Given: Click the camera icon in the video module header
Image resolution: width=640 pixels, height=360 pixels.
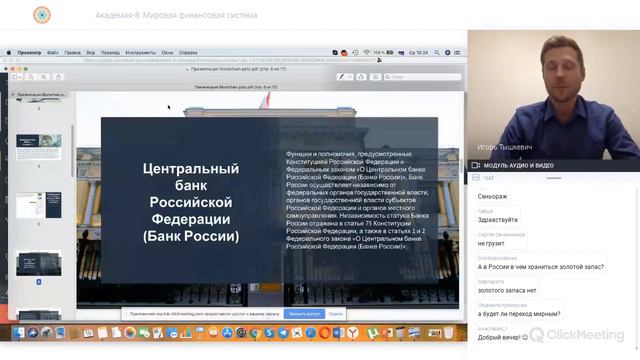Looking at the screenshot, I should tap(476, 165).
